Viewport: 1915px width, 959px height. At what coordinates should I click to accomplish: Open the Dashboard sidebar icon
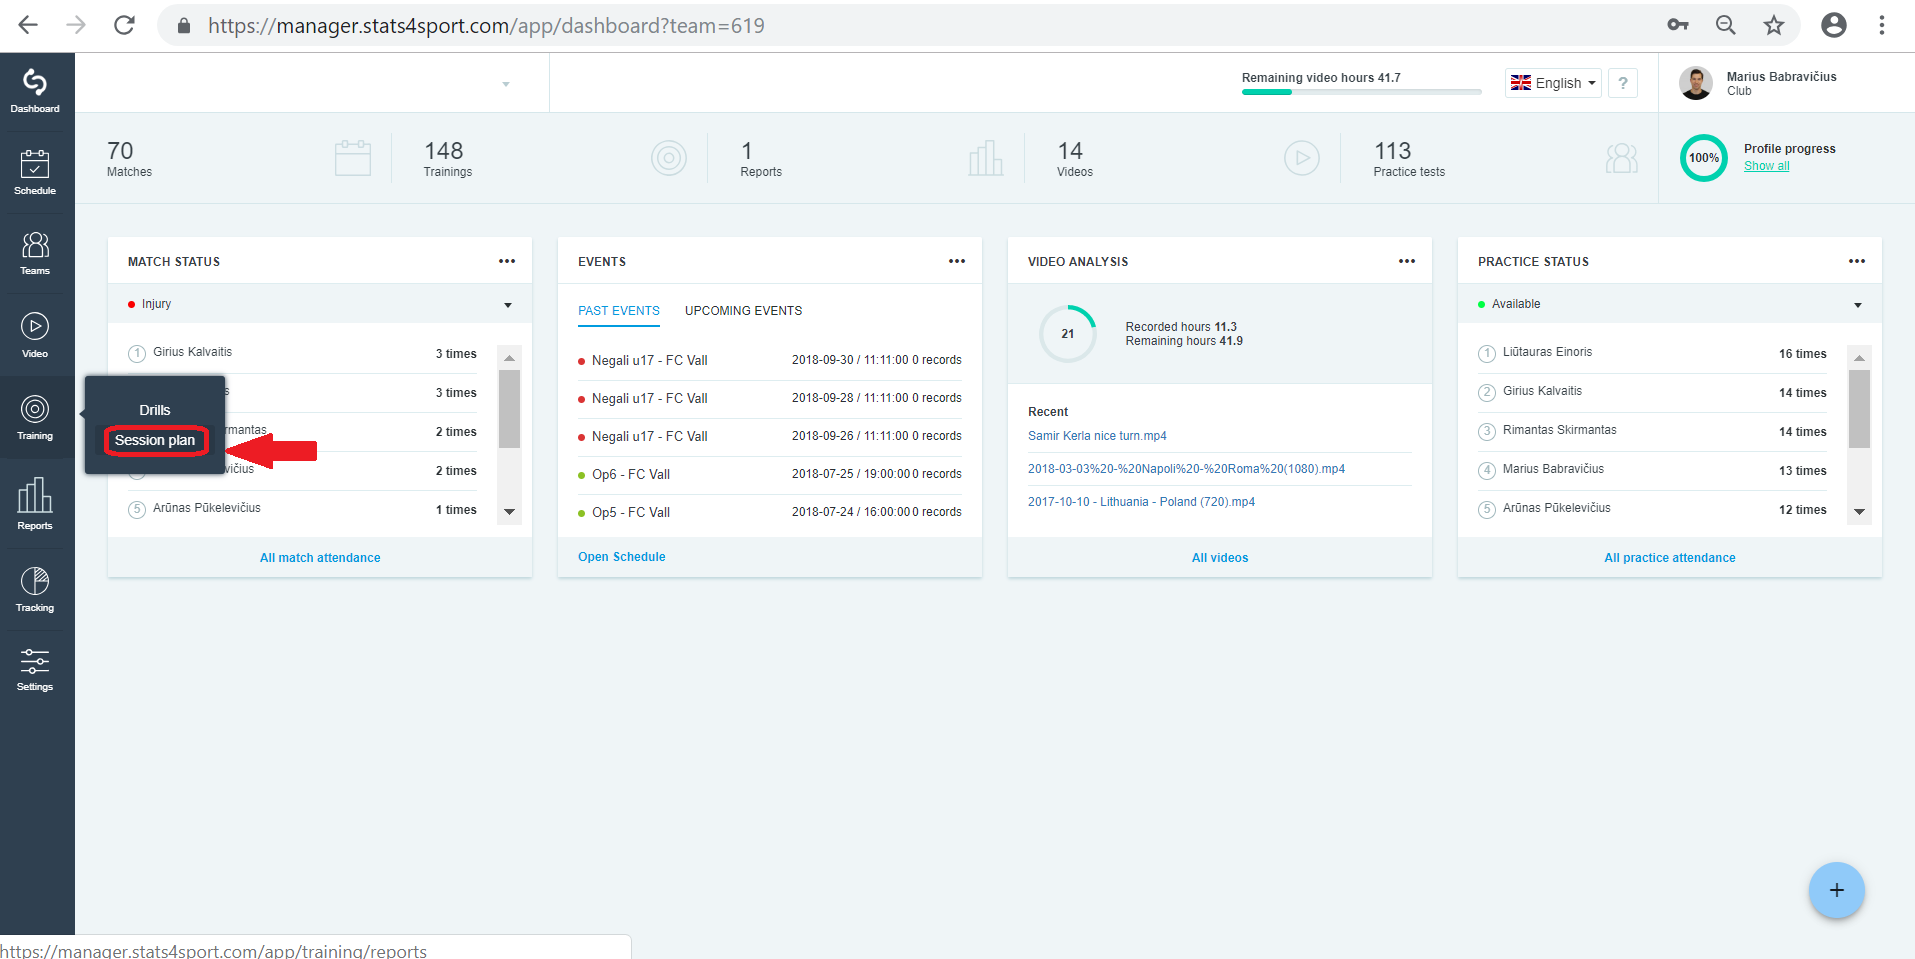point(35,91)
